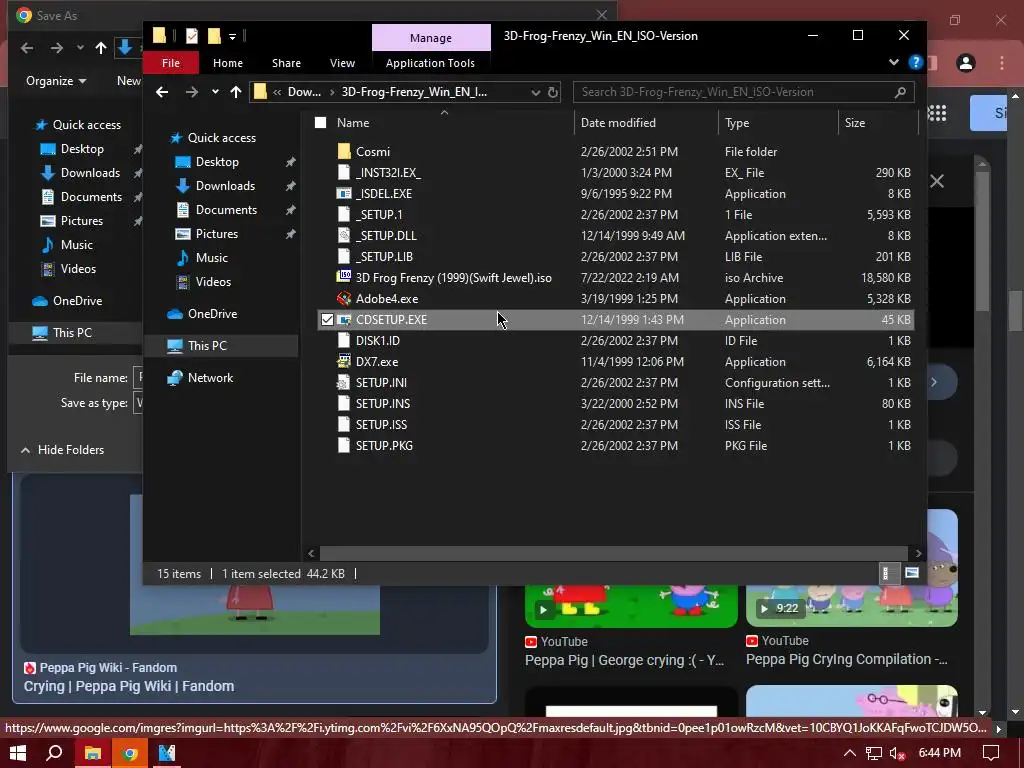Open quick access toolbar customize dropdown

coord(232,37)
